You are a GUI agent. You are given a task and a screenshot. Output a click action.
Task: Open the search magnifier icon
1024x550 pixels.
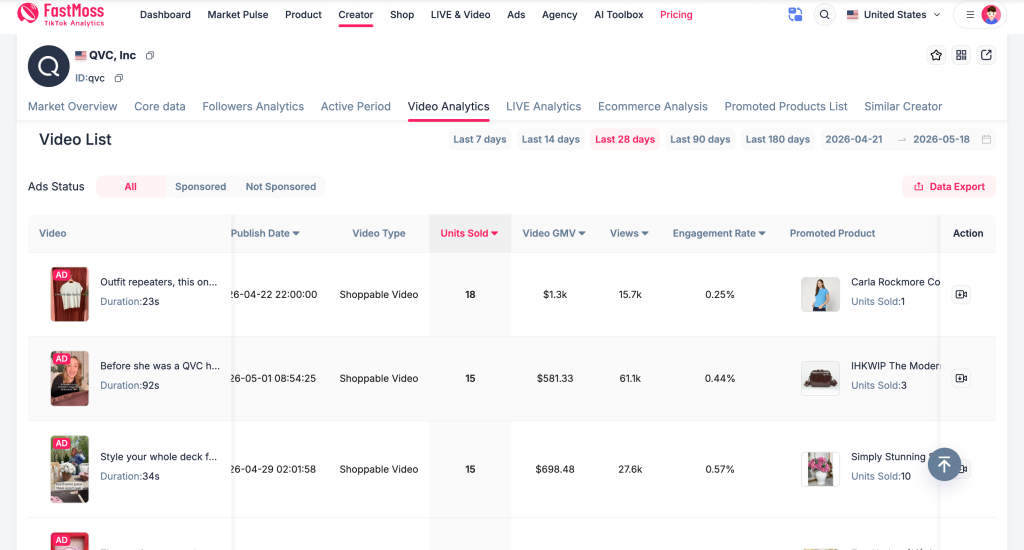tap(825, 14)
